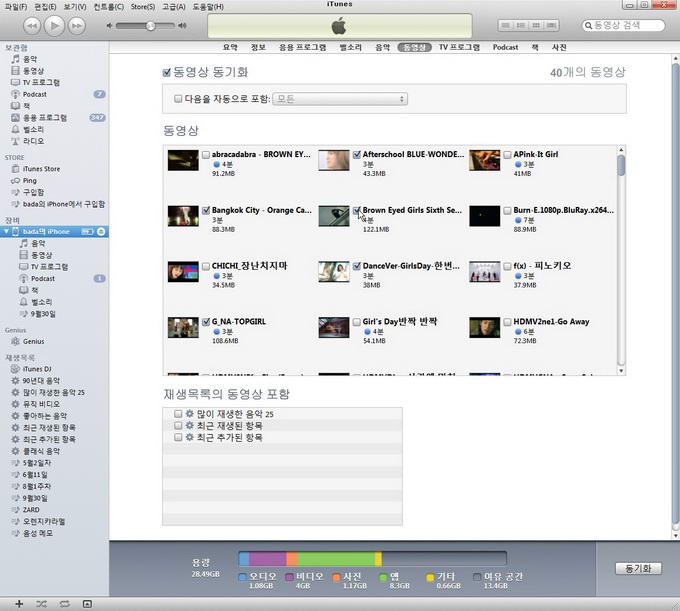Screen dimensions: 680x611
Task: Open the 파일(F) menu
Action: 16,7
